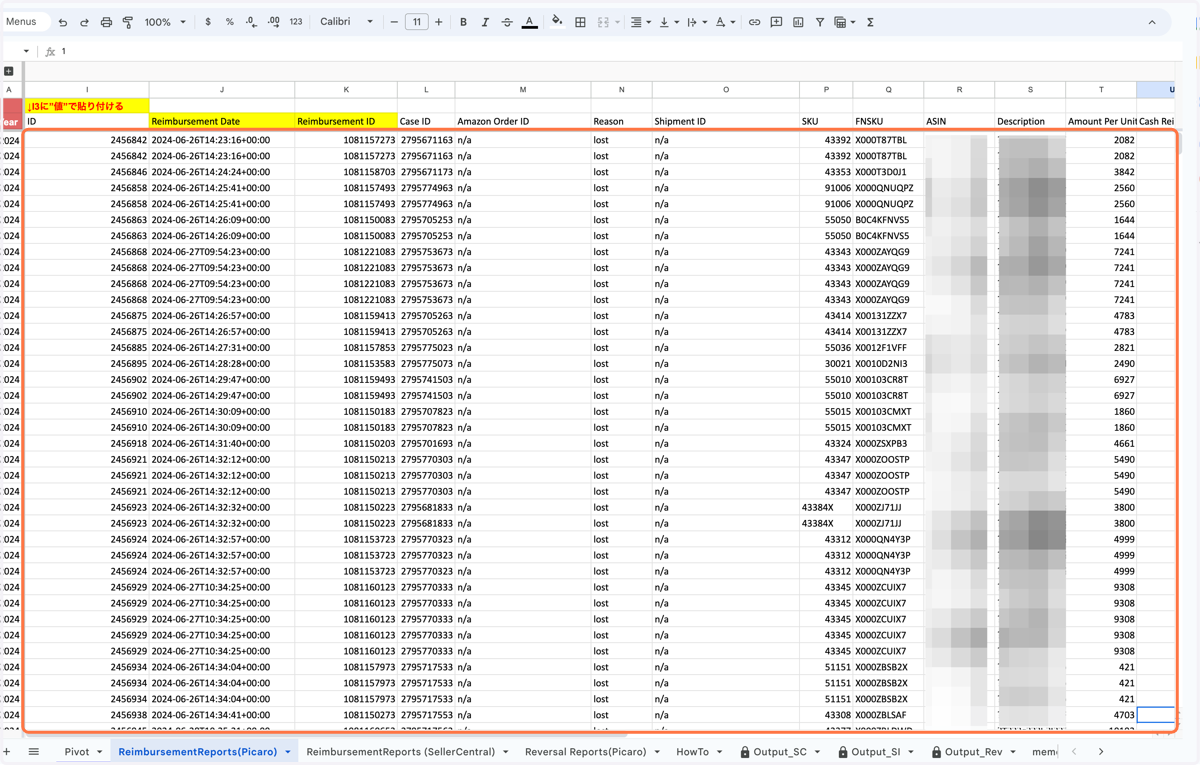This screenshot has height=765, width=1200.
Task: Click the Menus button
Action: coord(21,21)
